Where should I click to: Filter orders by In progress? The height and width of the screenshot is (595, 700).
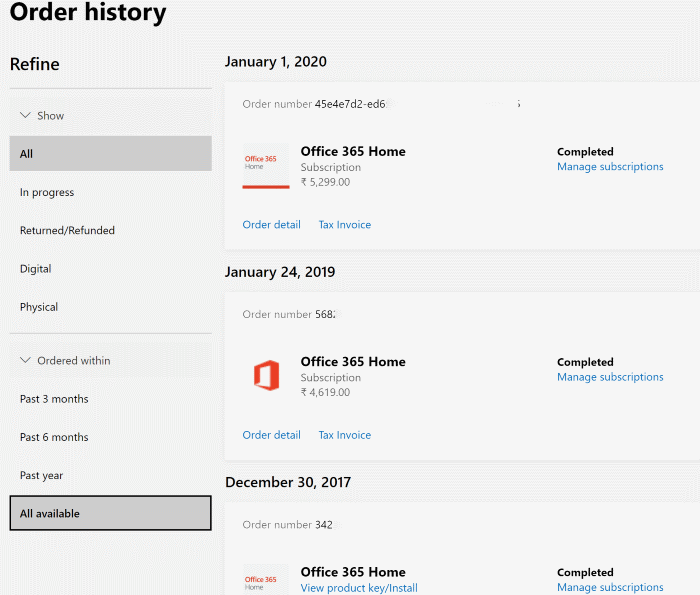pyautogui.click(x=111, y=192)
